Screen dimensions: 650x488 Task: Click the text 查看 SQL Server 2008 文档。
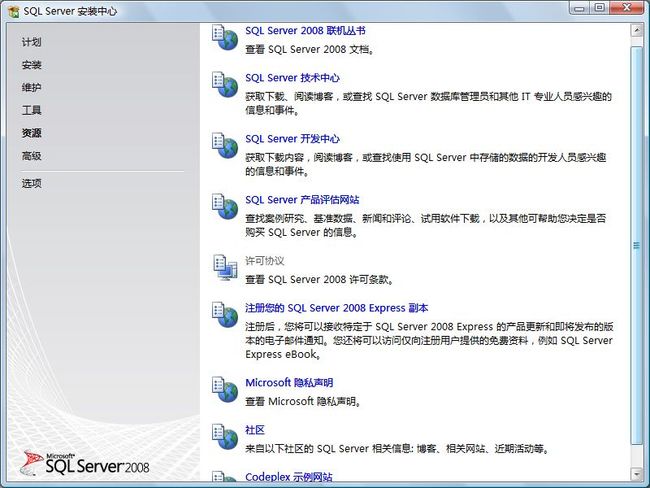tap(310, 50)
